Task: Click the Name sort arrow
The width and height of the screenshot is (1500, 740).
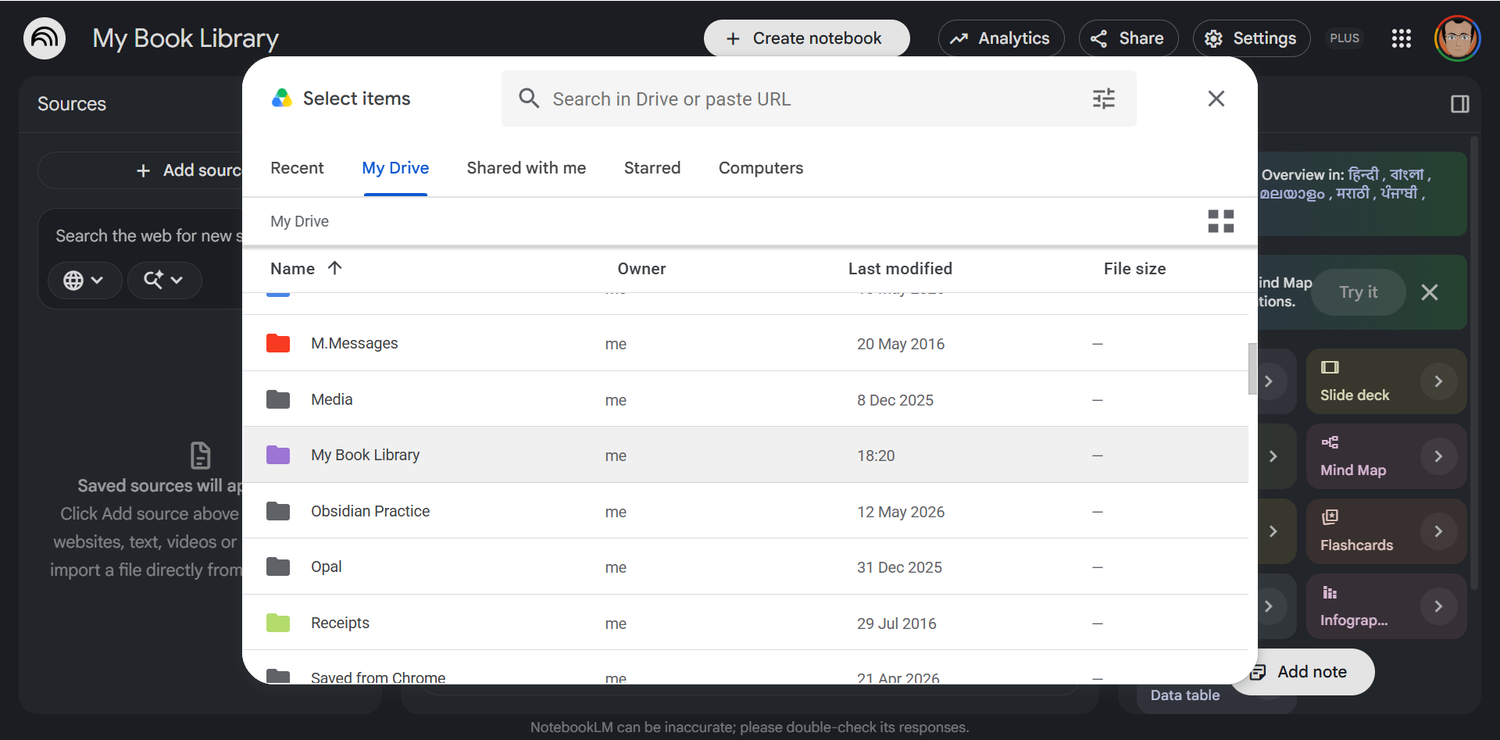Action: click(335, 268)
